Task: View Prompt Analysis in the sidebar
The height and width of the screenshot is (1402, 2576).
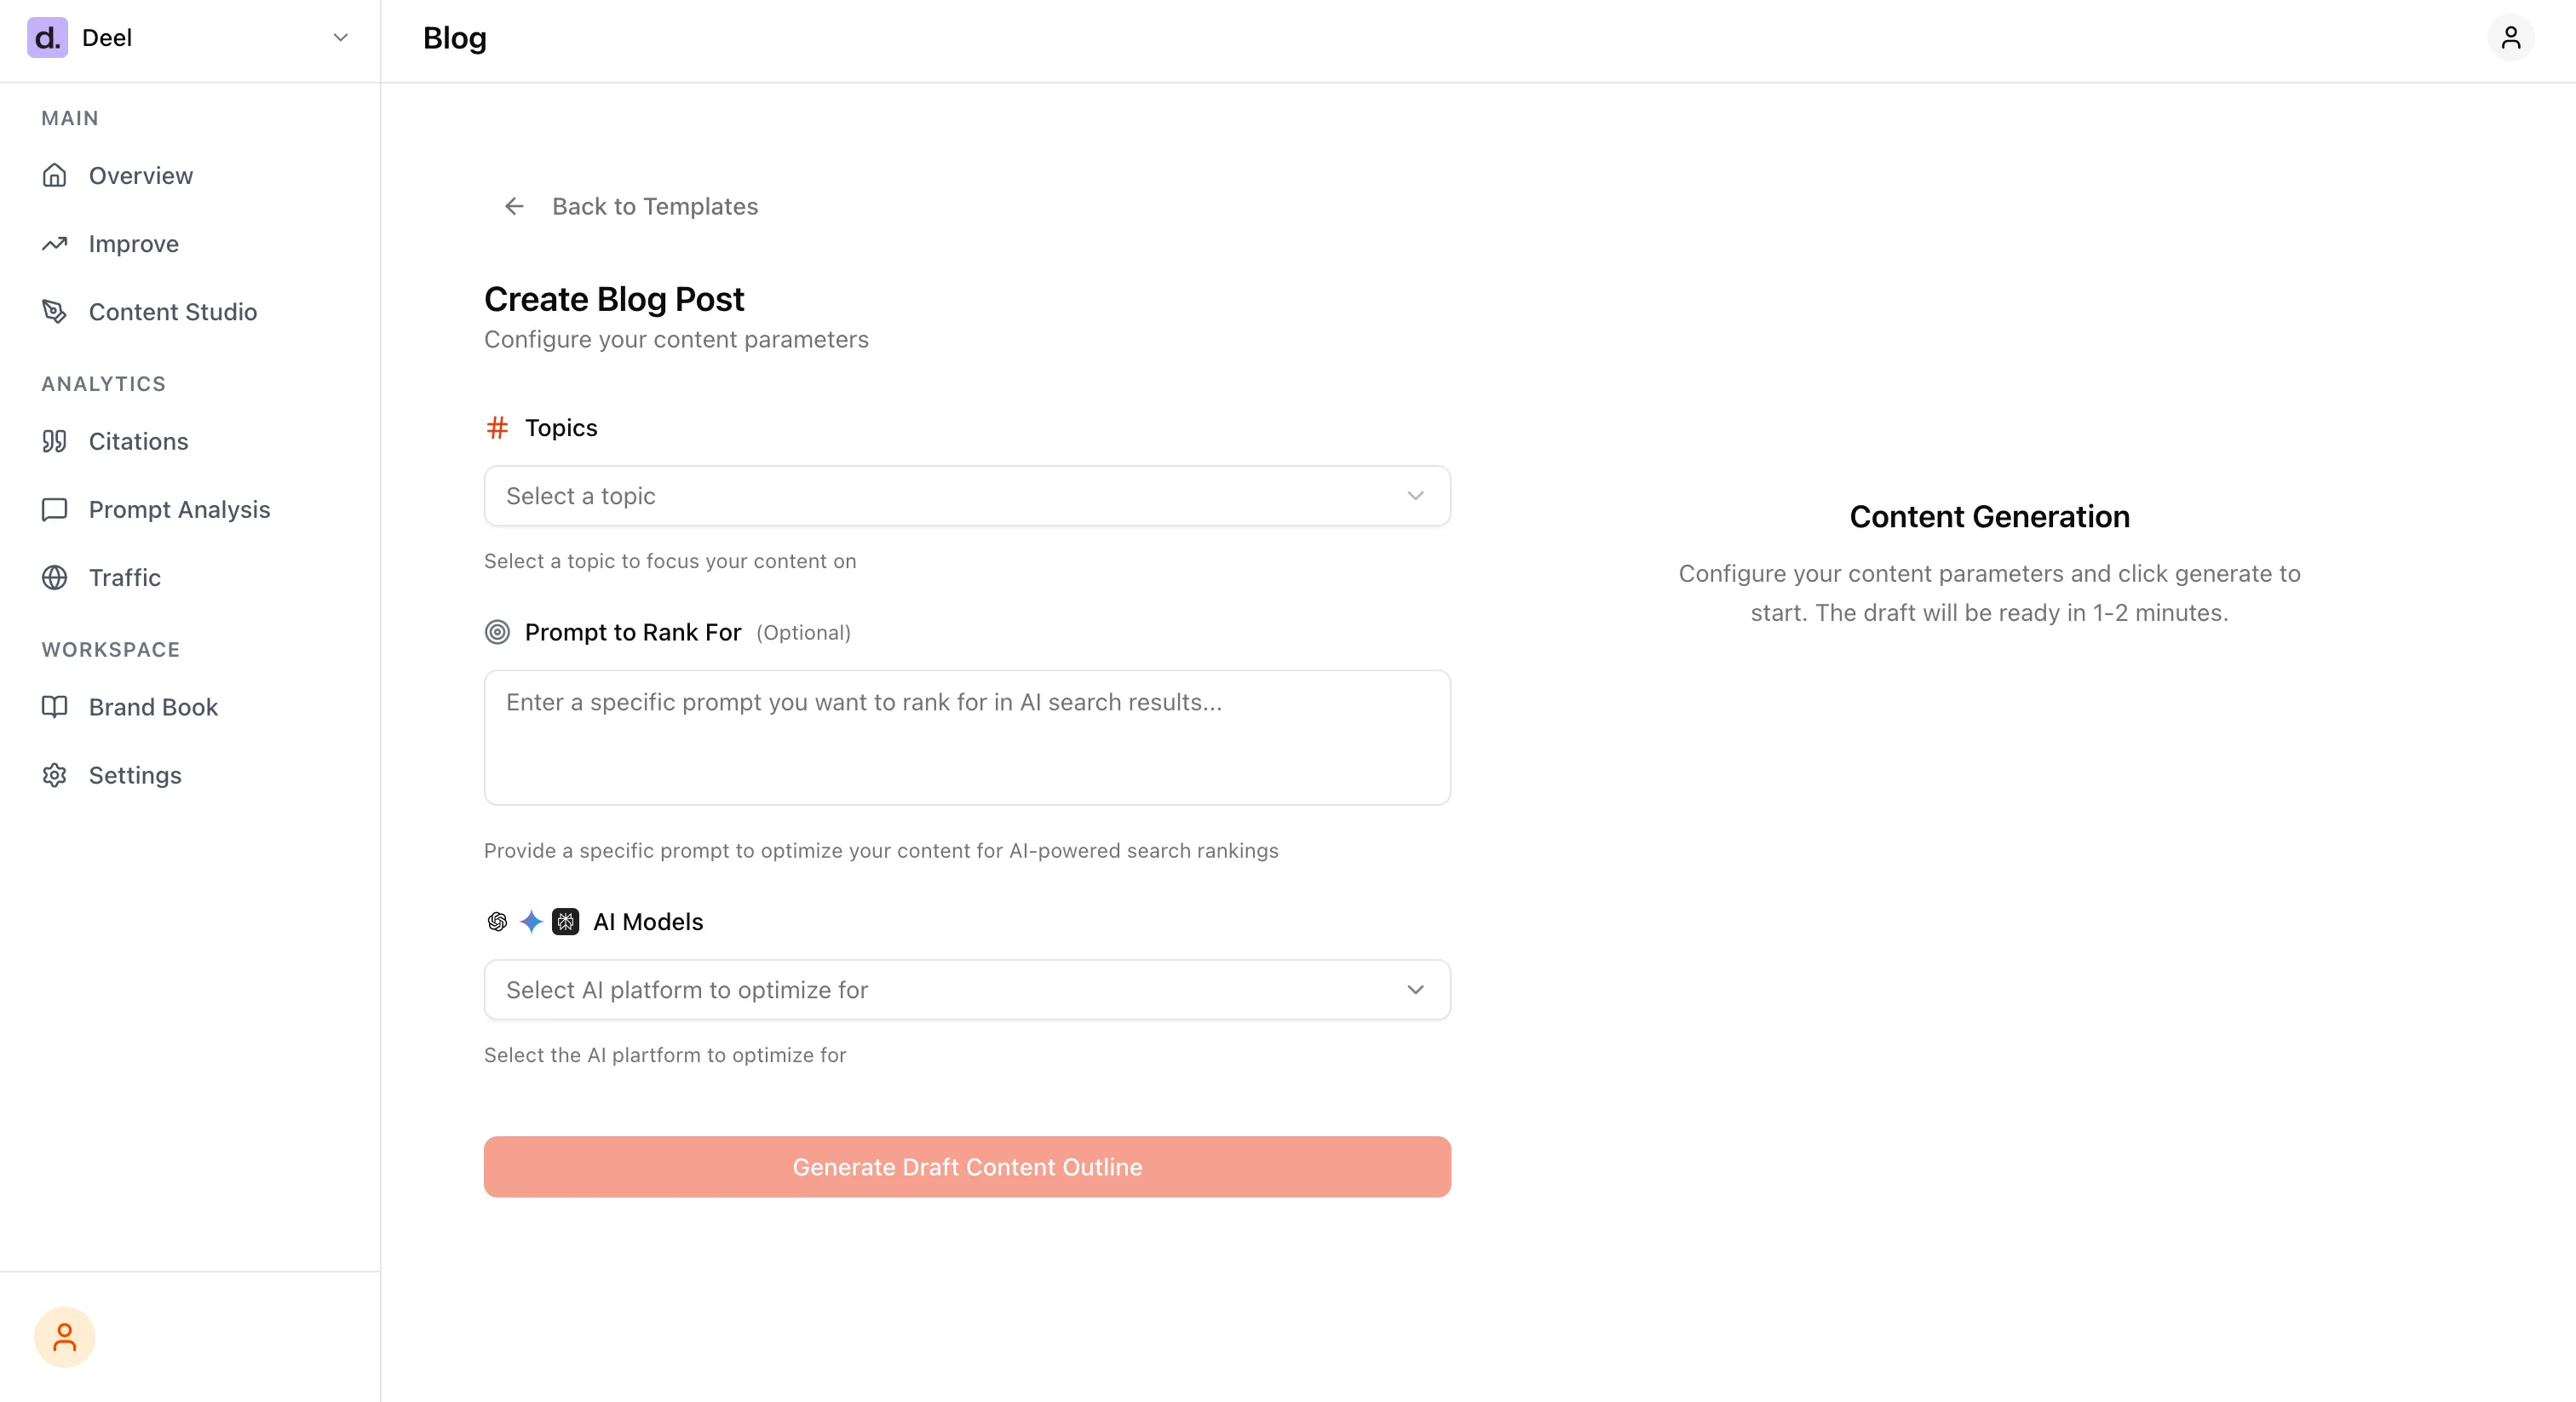Action: [x=178, y=509]
